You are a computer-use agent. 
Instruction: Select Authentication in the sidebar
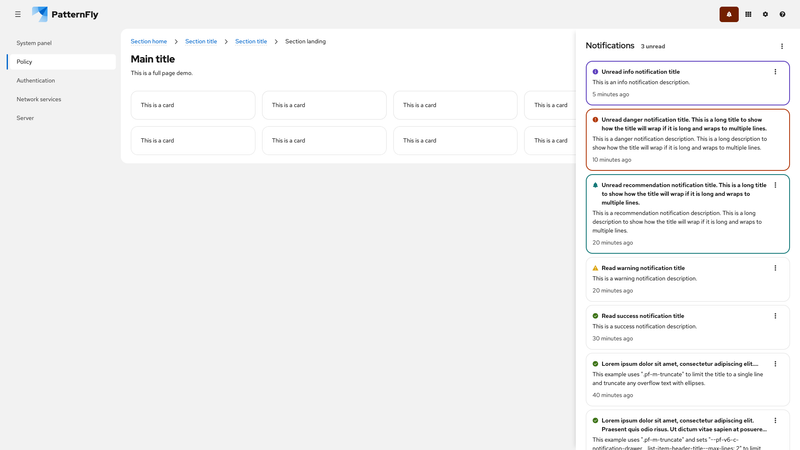(x=61, y=81)
